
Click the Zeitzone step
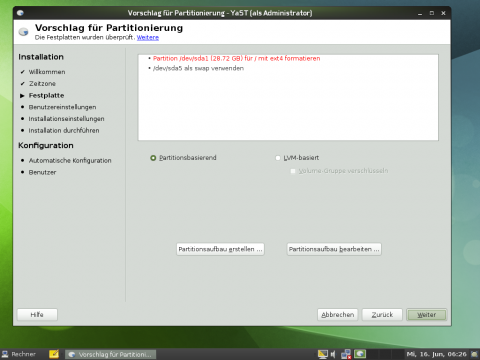point(42,84)
